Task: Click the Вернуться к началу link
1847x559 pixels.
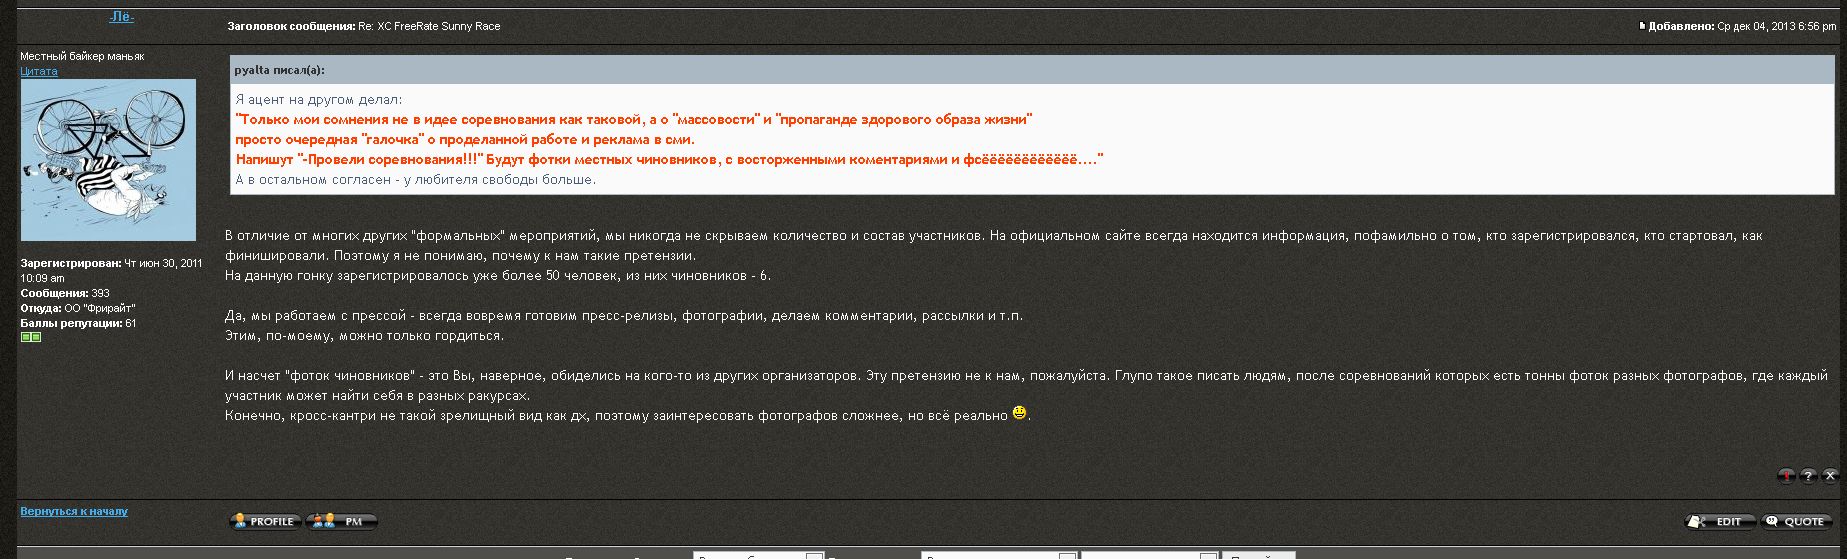Action: point(74,511)
